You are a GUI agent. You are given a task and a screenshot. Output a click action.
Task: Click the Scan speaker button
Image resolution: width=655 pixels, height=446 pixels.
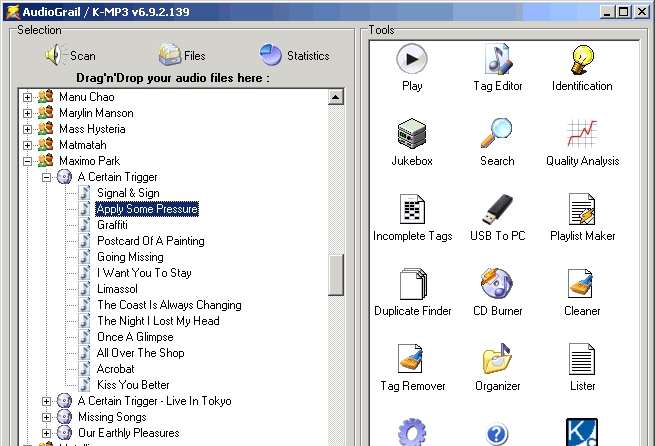coord(70,55)
